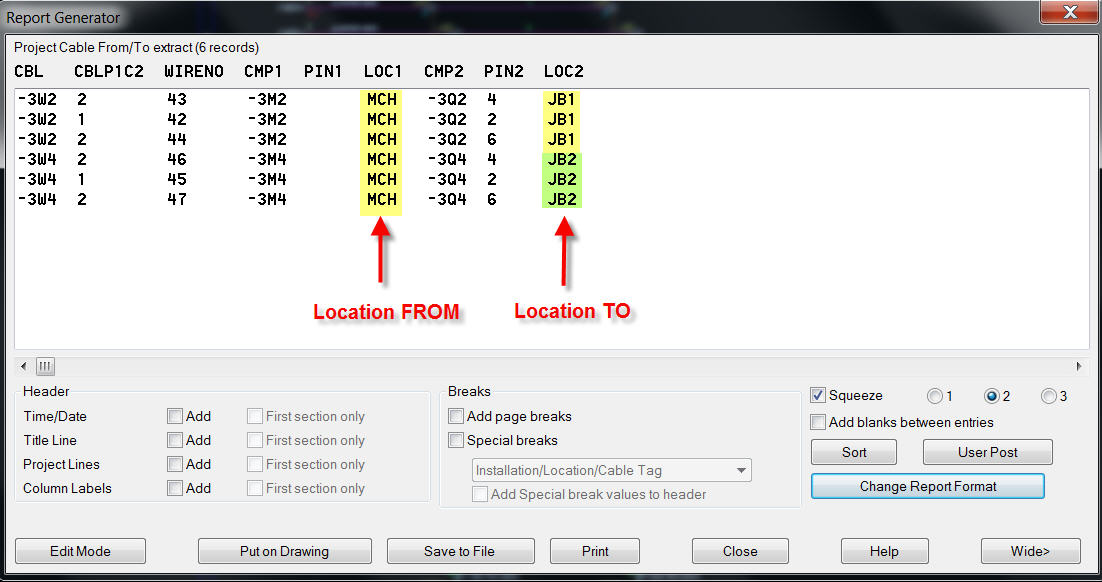The width and height of the screenshot is (1102, 582).
Task: Uncheck the Squeeze checkbox
Action: tap(818, 395)
